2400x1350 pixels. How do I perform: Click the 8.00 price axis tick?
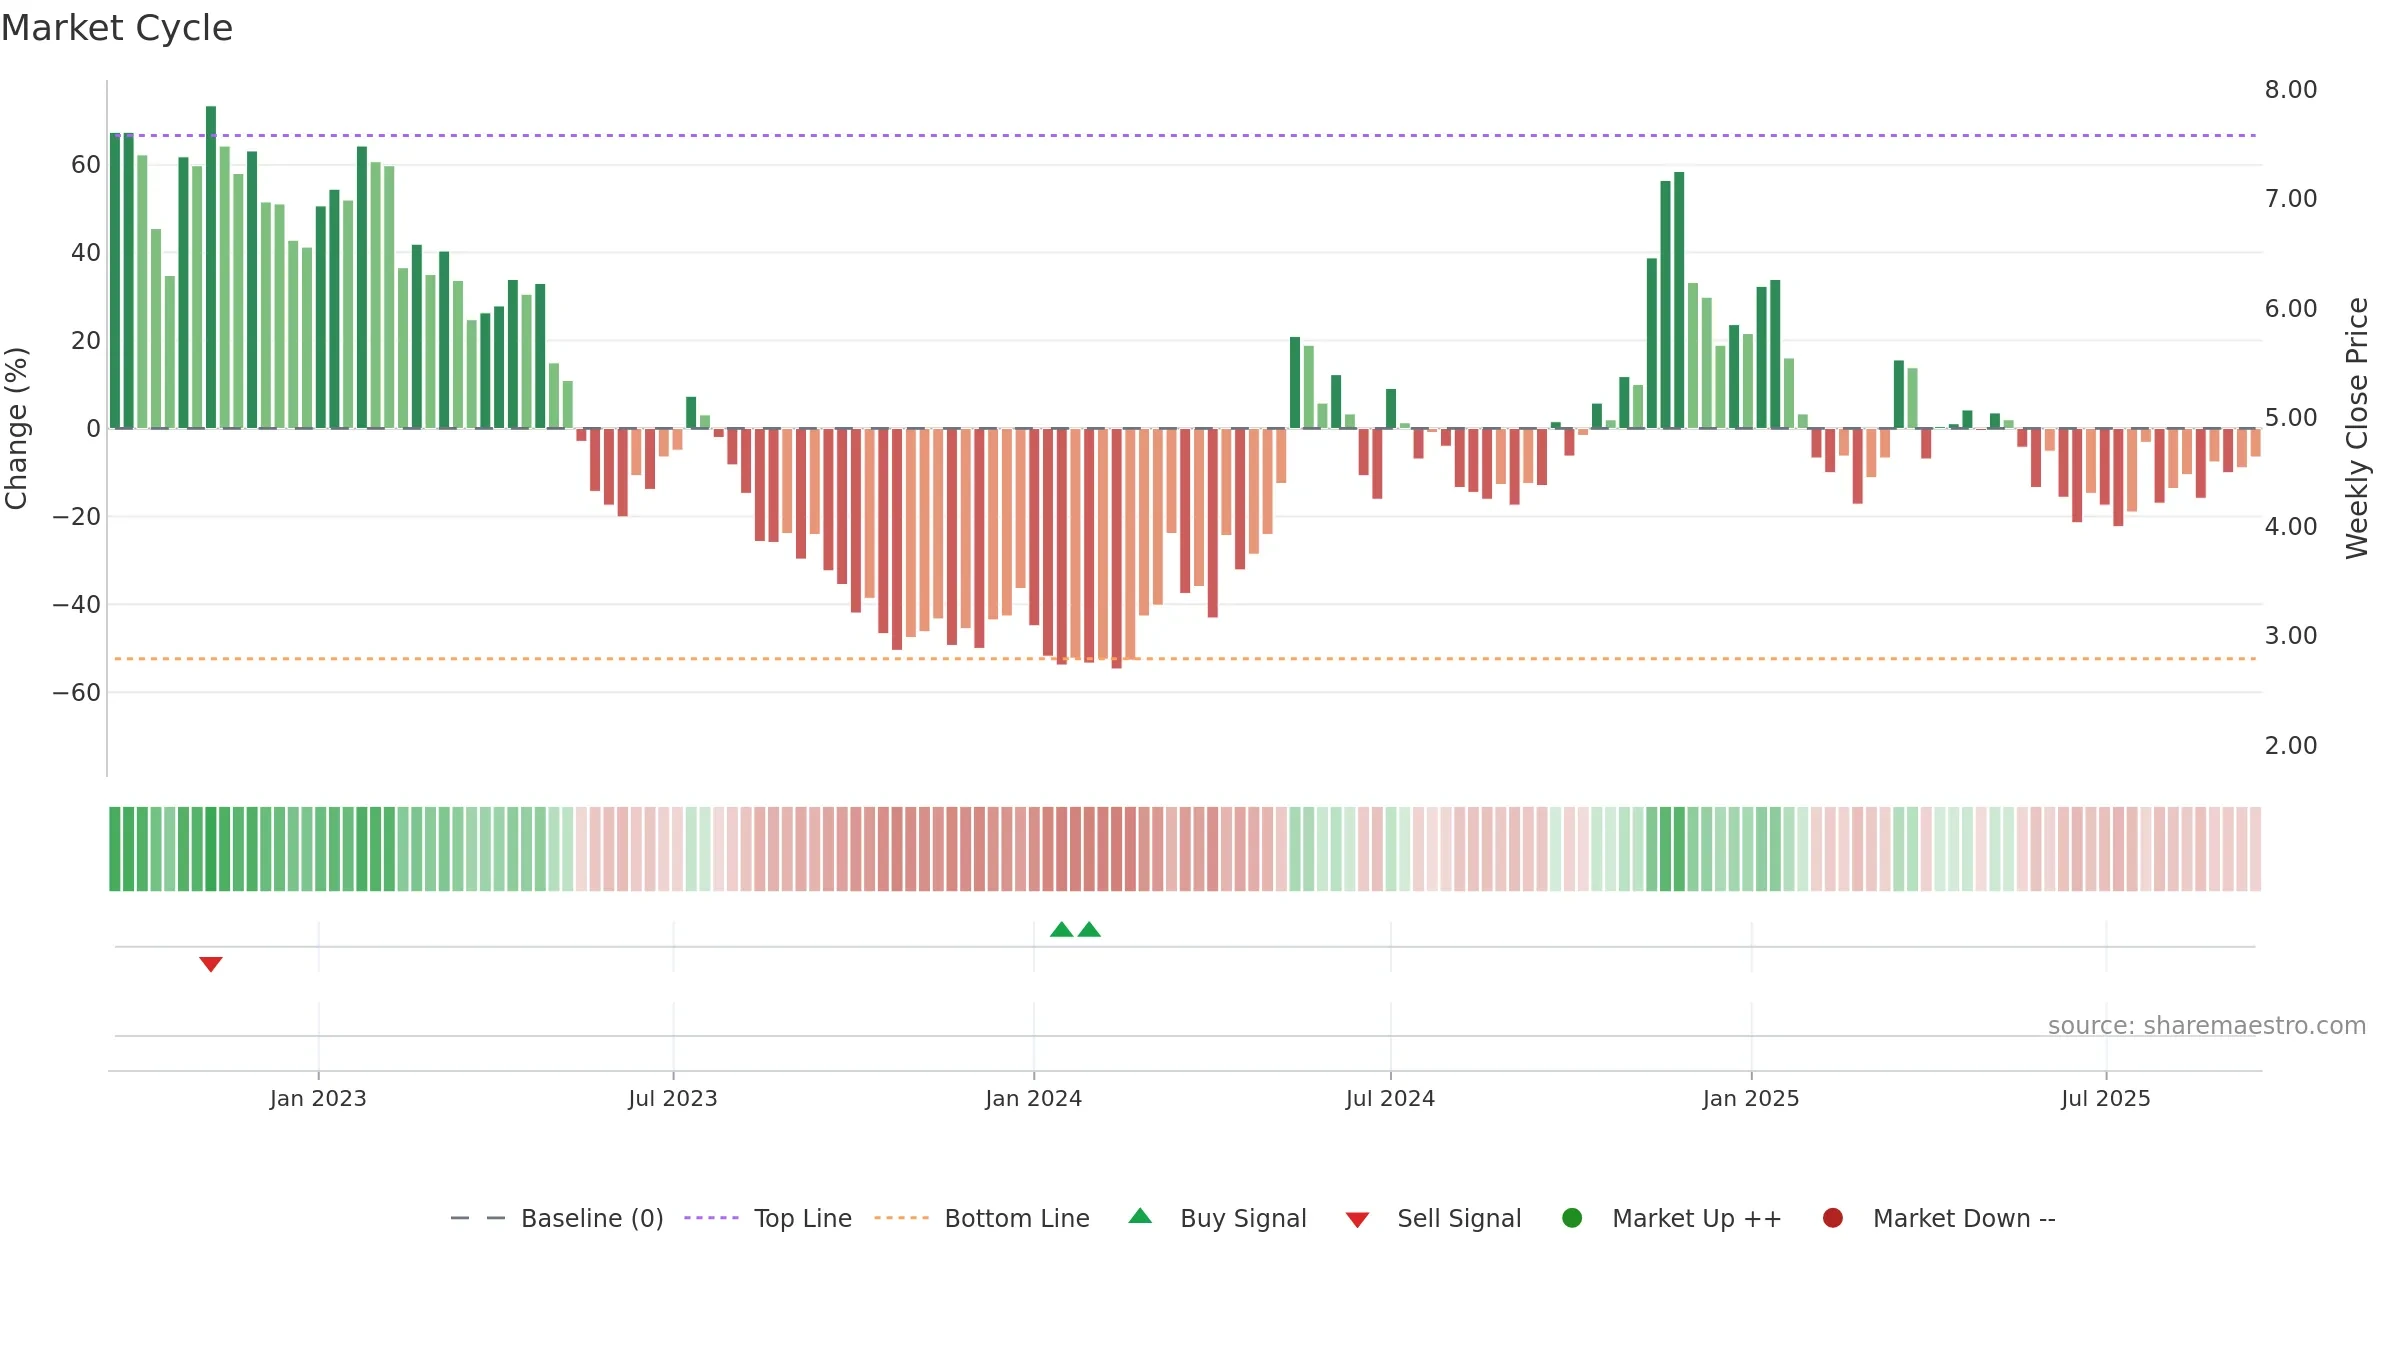coord(2291,90)
